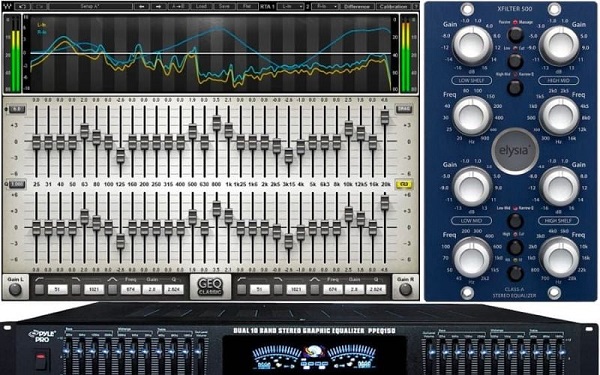Viewport: 600px width, 375px height.
Task: Open the Setup A preset name field
Action: tap(91, 7)
